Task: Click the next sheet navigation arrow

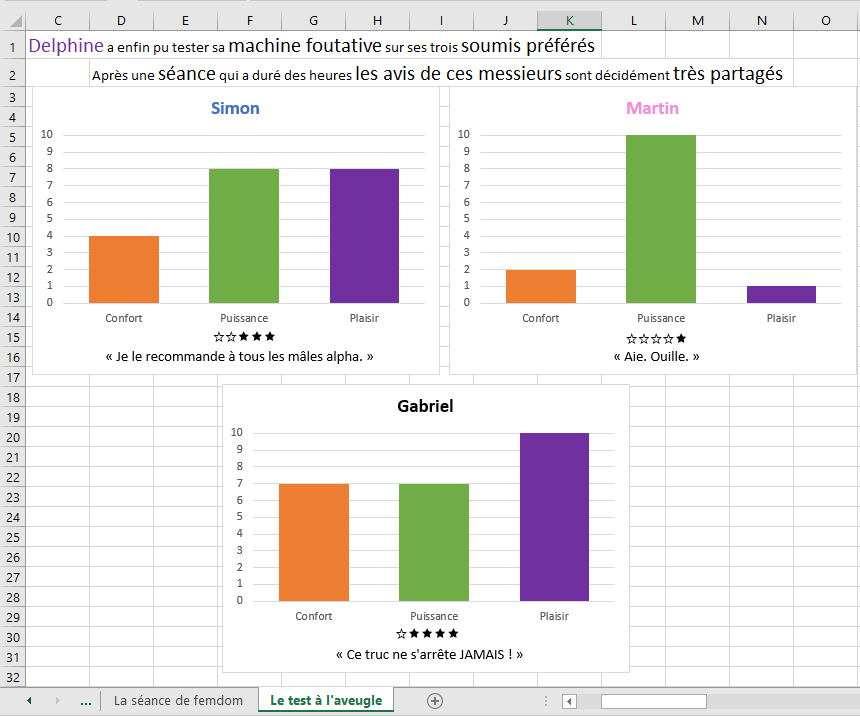Action: tap(57, 701)
